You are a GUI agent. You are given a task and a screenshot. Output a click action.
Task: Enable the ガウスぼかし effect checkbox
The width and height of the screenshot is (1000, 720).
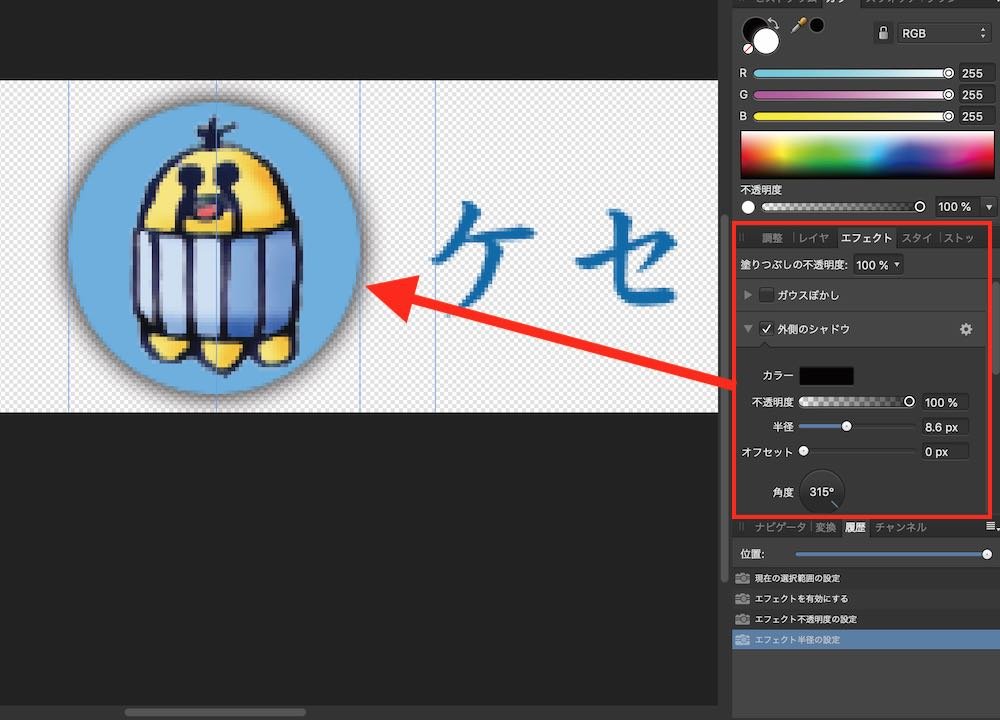pos(767,295)
